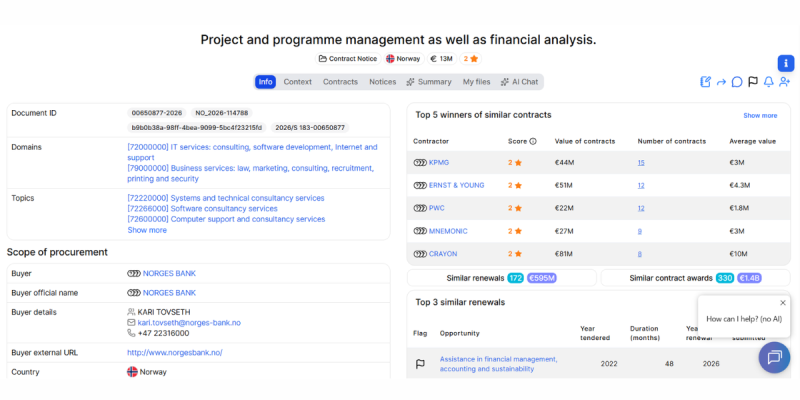The height and width of the screenshot is (400, 800).
Task: Click the star rating badge under title
Action: tap(470, 59)
